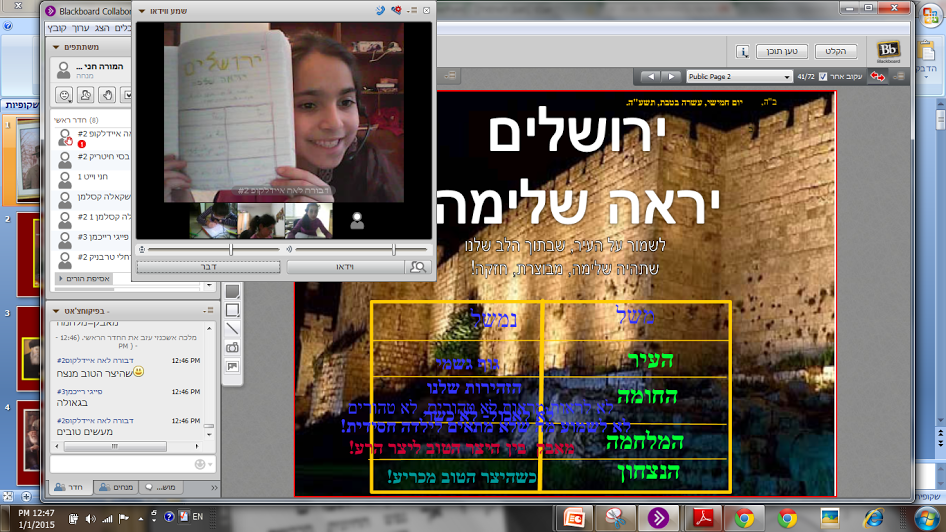Open the קובץ file menu
This screenshot has height=532, width=946.
click(x=56, y=28)
